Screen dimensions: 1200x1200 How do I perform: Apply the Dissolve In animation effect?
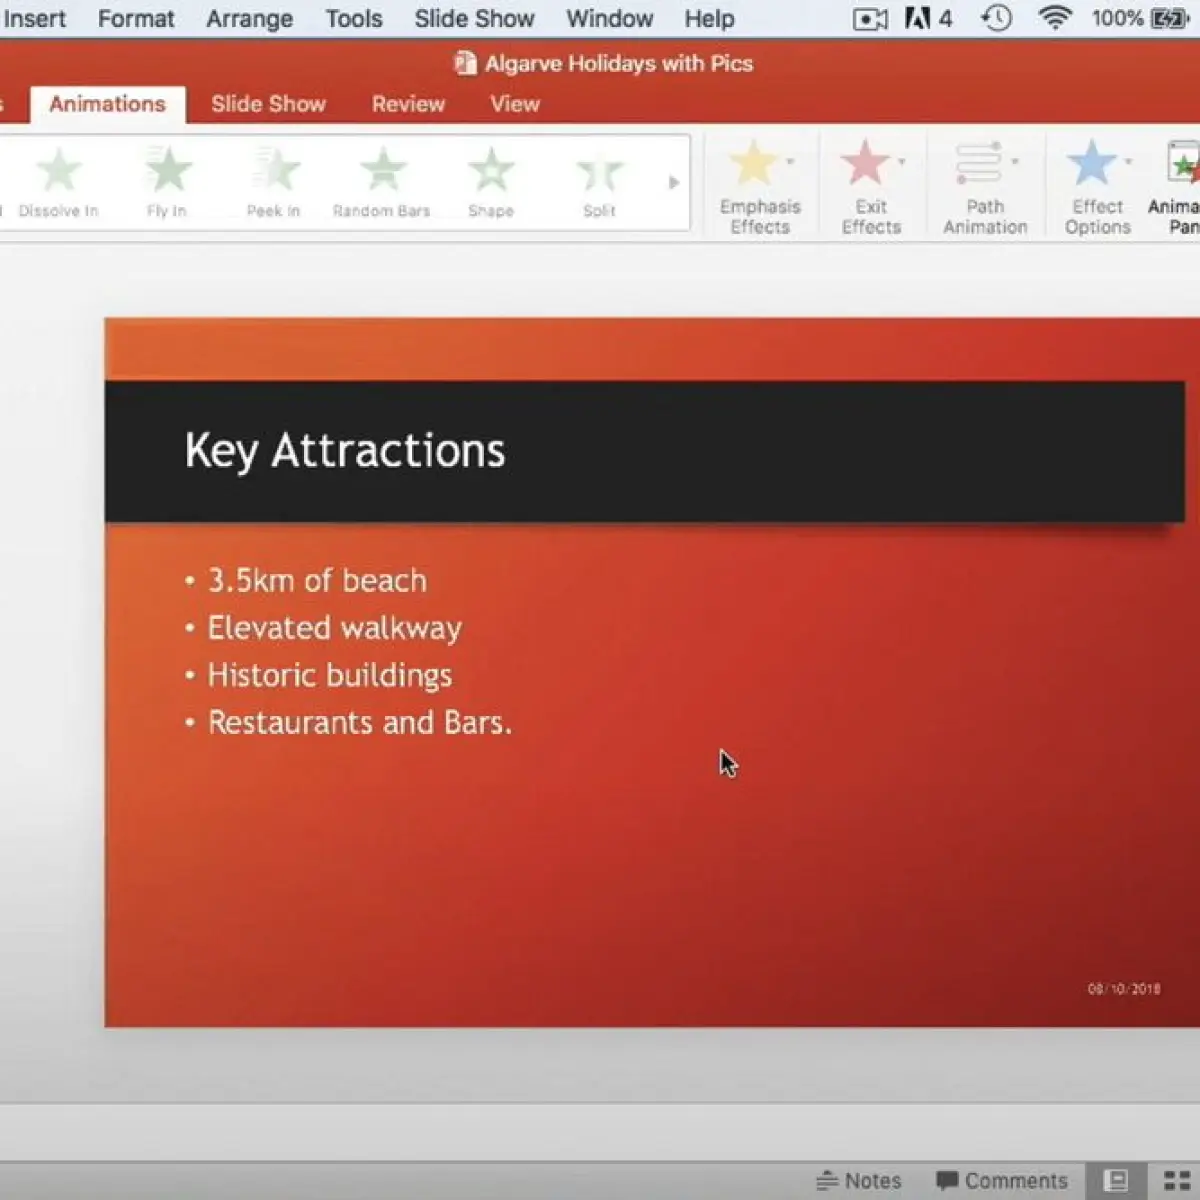tap(58, 182)
